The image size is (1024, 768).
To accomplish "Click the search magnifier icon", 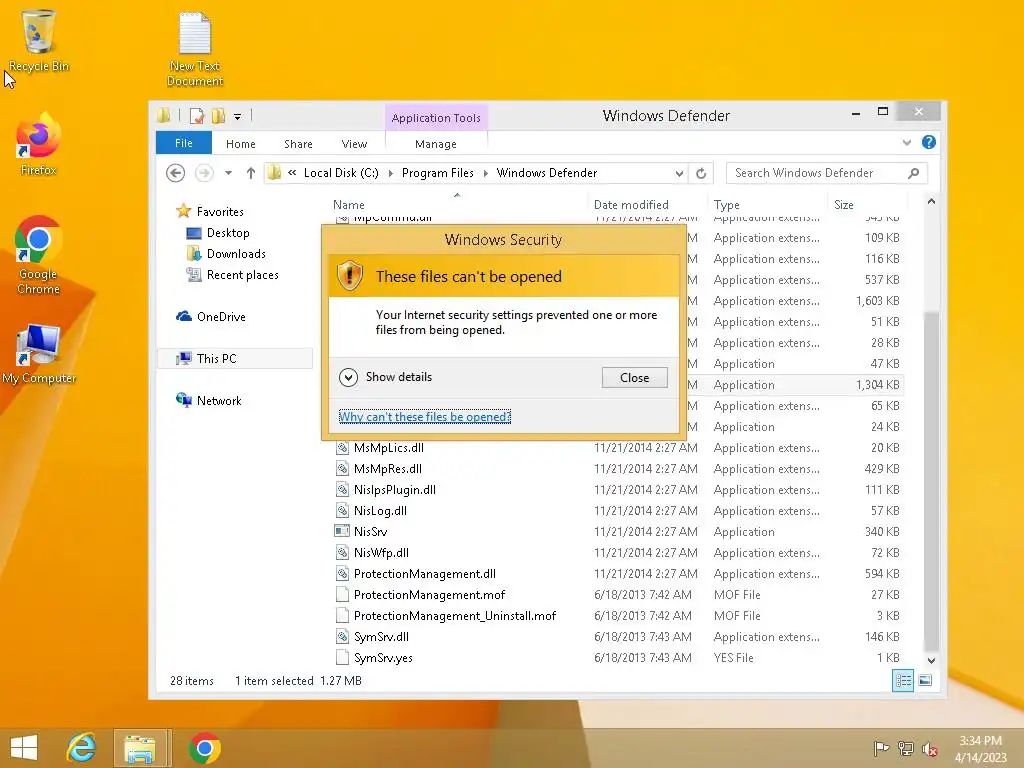I will coord(914,173).
